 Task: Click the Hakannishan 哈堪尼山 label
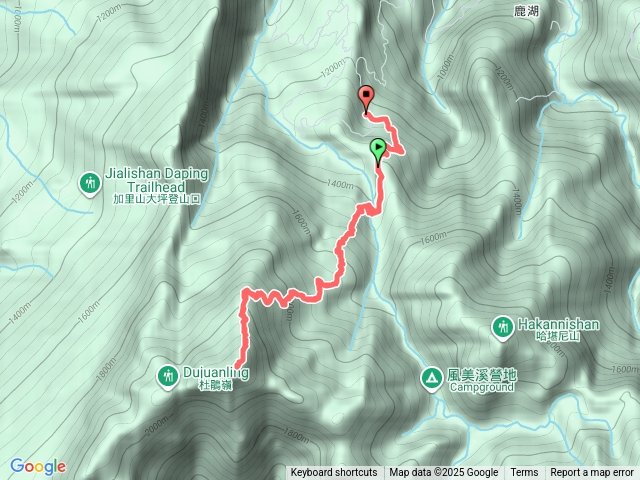click(x=558, y=329)
